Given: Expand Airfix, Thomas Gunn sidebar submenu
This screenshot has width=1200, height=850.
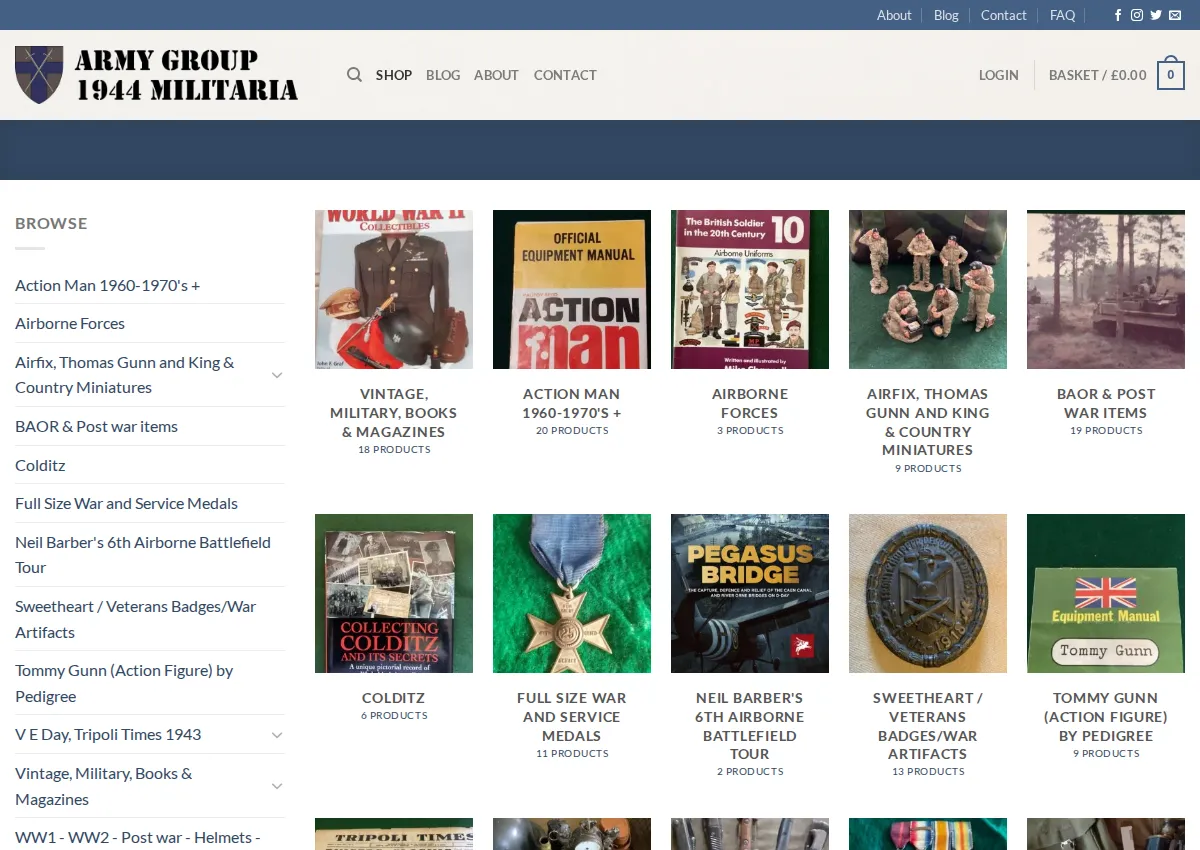Looking at the screenshot, I should 277,375.
